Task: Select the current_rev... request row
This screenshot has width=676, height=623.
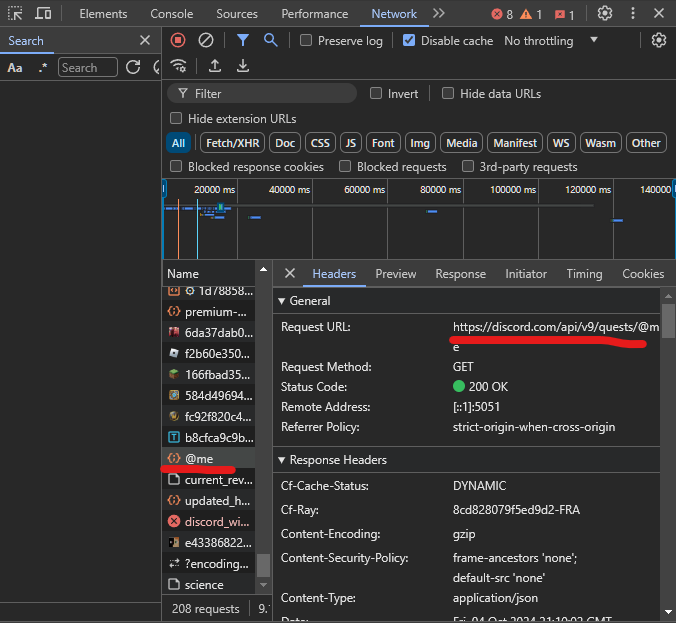Action: pyautogui.click(x=209, y=479)
